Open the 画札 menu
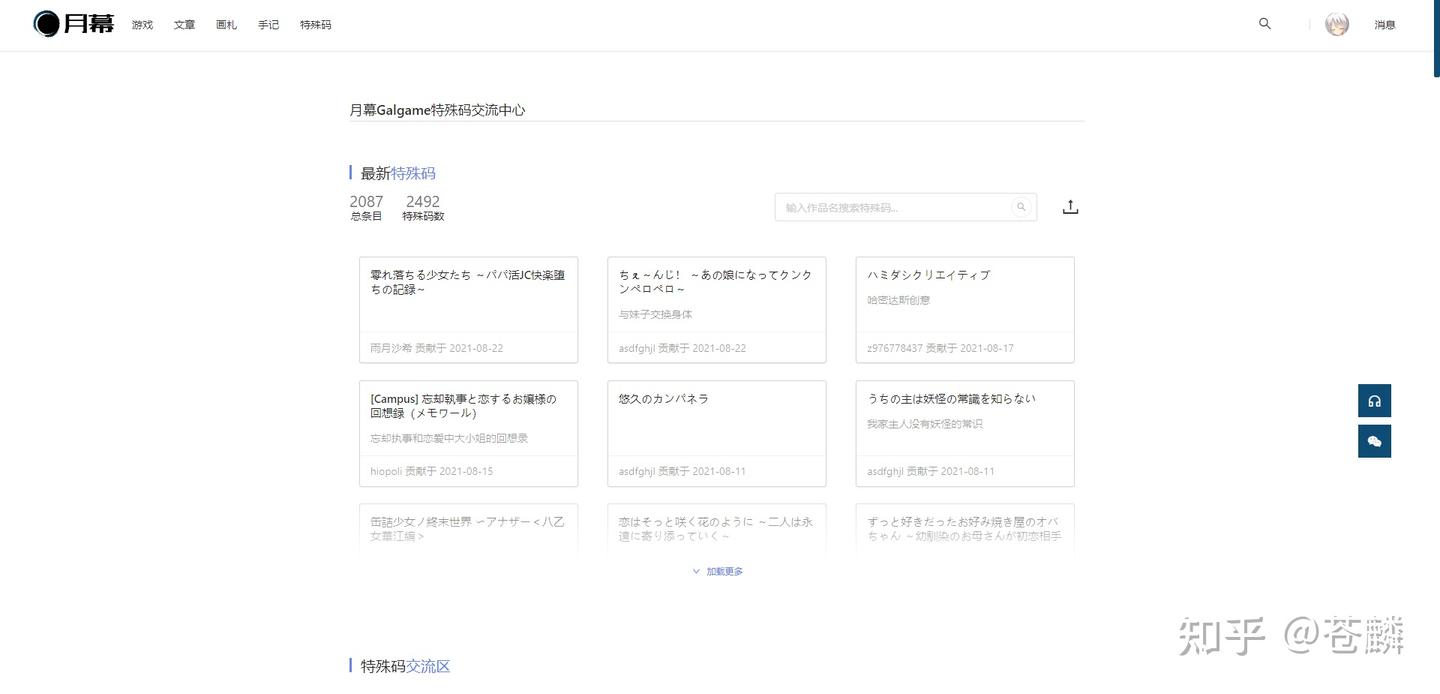The image size is (1440, 694). (x=226, y=25)
